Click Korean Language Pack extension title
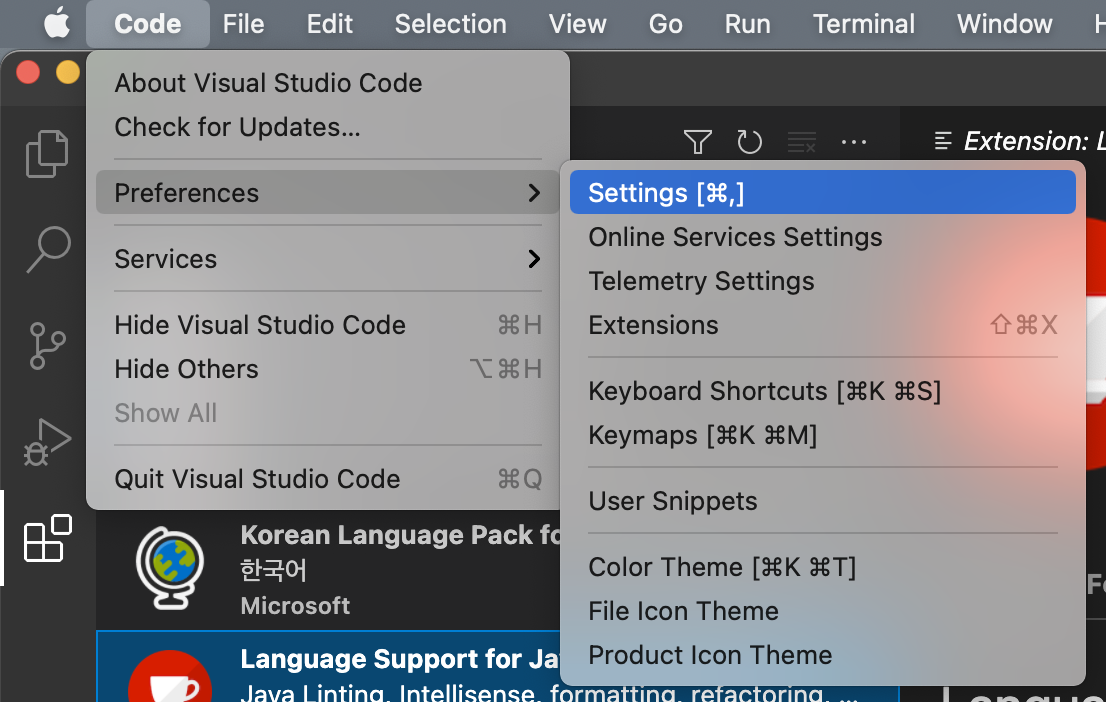Viewport: 1106px width, 702px height. [401, 535]
